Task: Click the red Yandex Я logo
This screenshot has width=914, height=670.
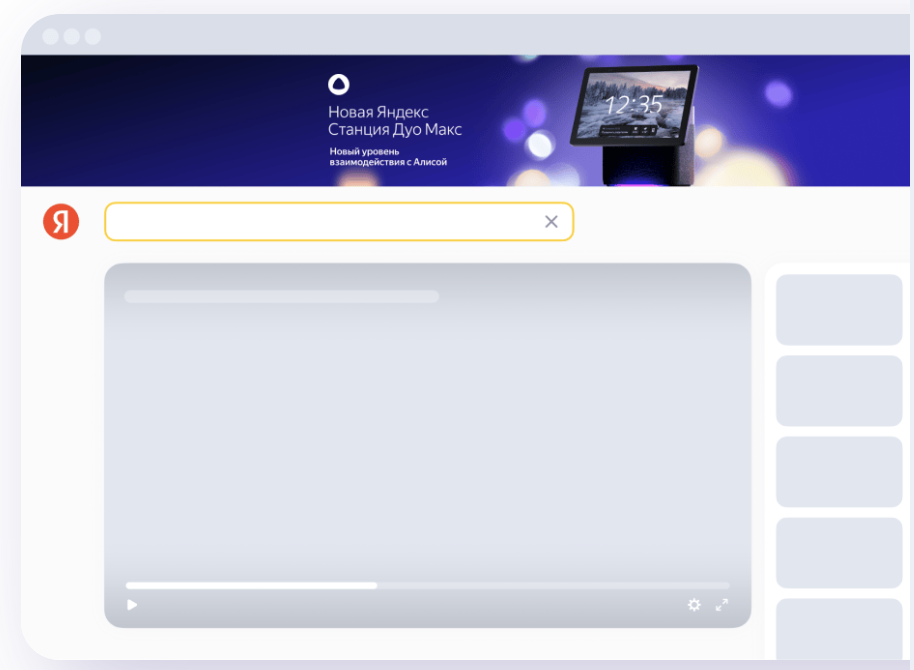Action: tap(61, 222)
